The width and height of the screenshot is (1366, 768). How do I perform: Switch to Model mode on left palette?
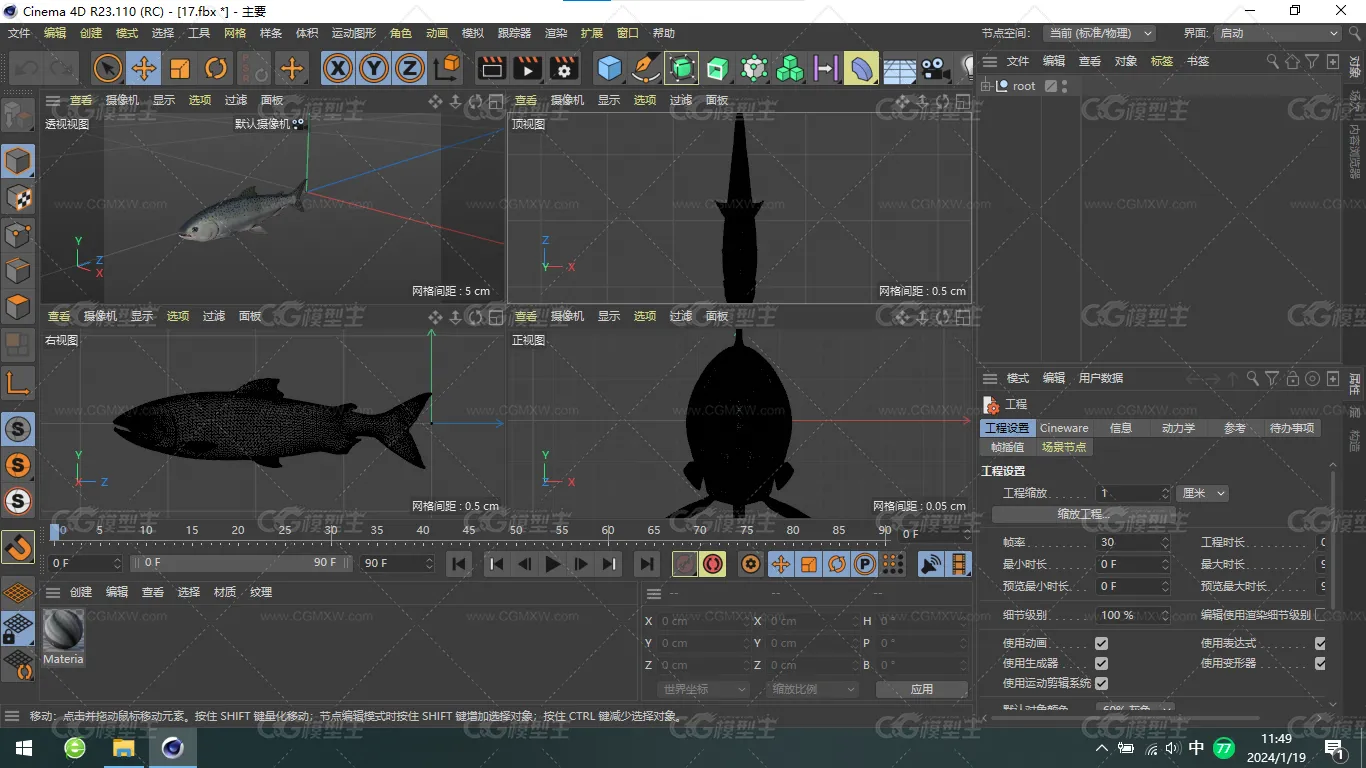pos(18,161)
